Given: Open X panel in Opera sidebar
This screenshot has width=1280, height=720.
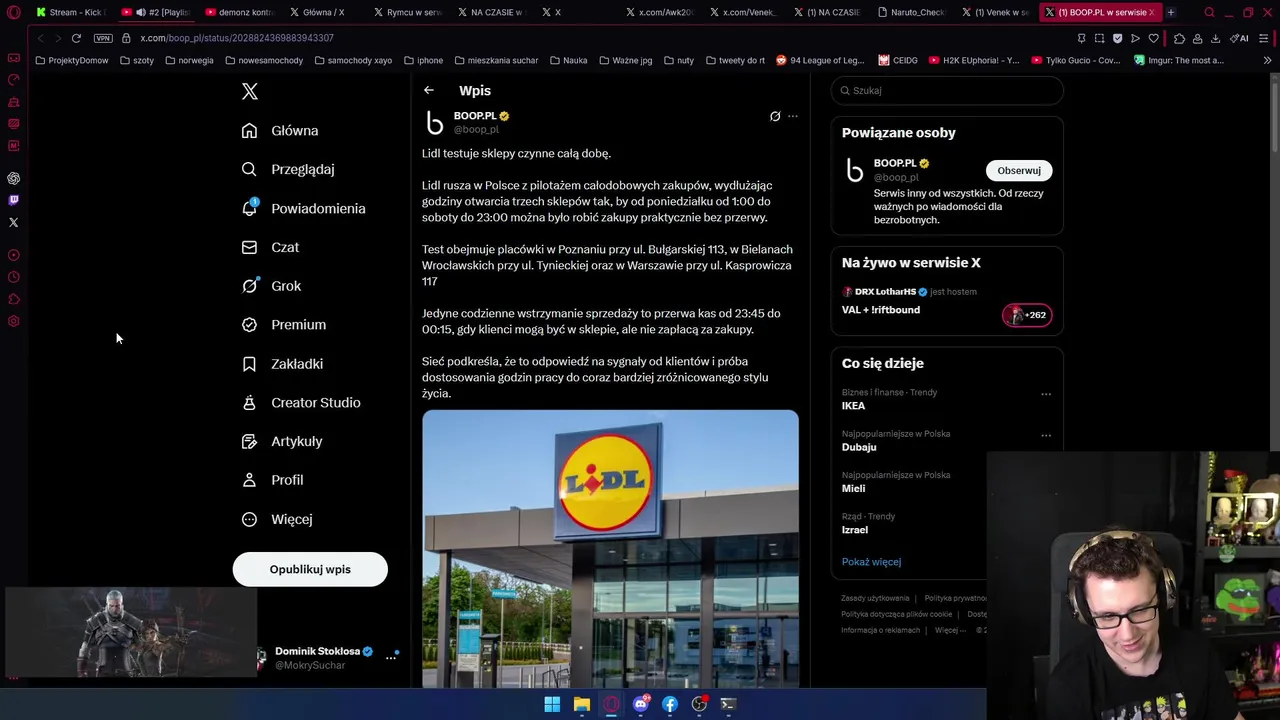Looking at the screenshot, I should pyautogui.click(x=14, y=222).
